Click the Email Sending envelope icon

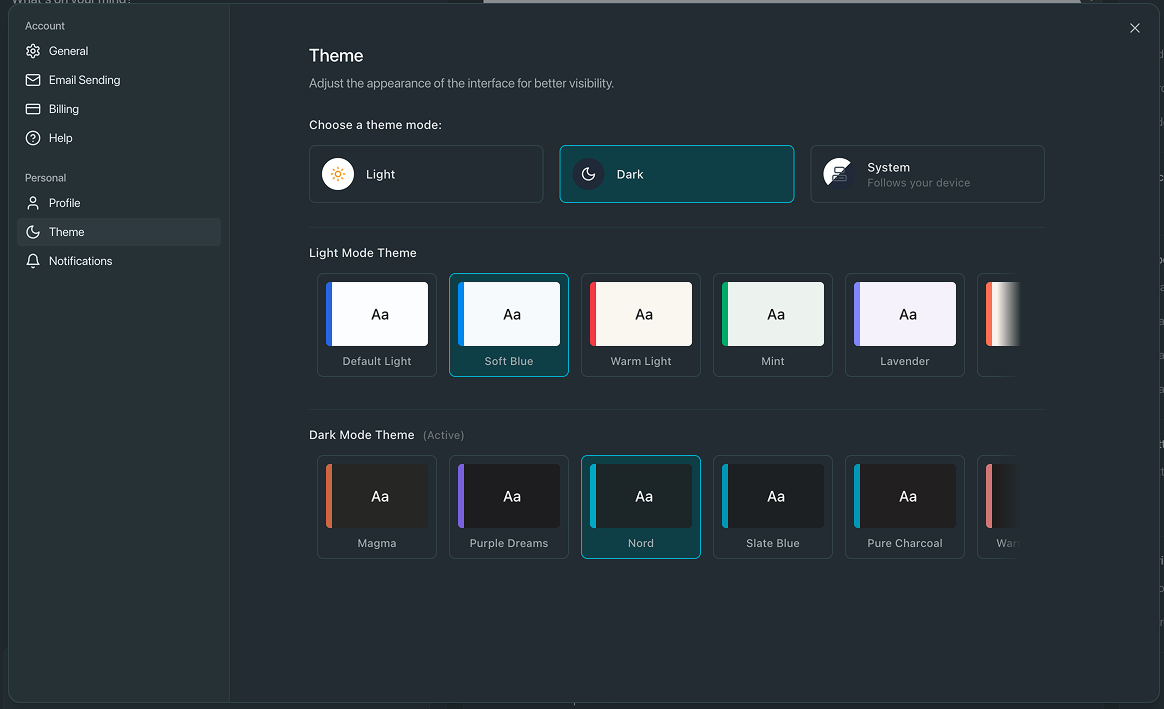[x=33, y=80]
